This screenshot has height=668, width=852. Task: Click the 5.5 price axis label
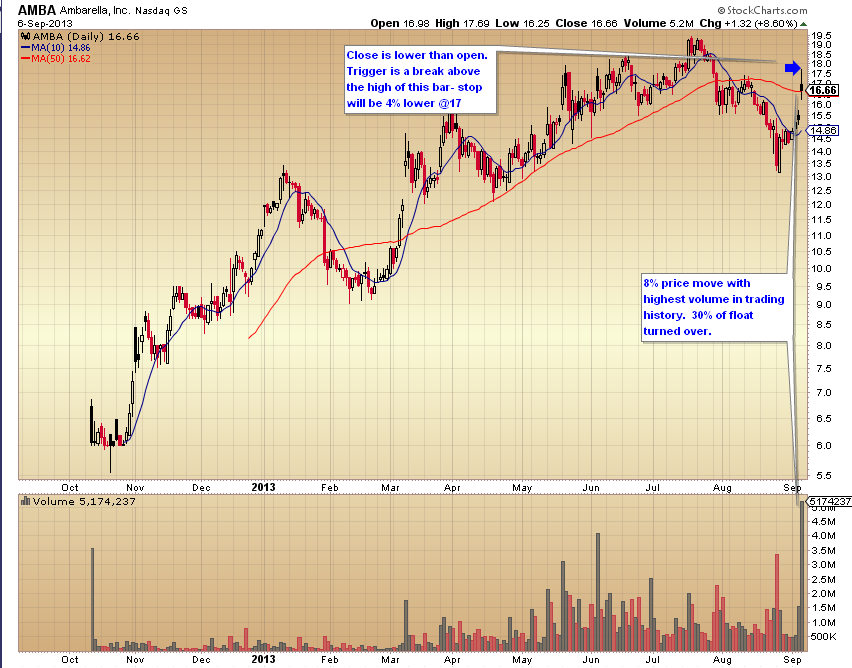824,475
